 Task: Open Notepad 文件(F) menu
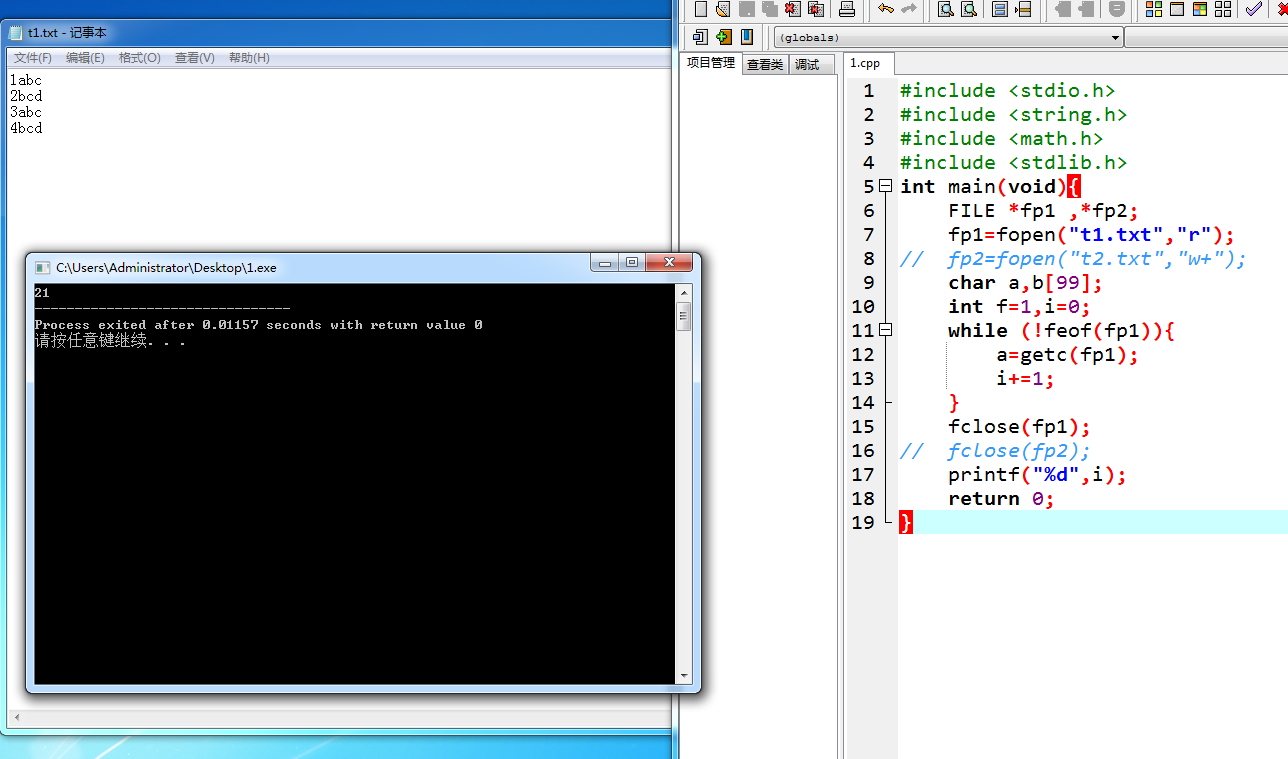coord(33,58)
